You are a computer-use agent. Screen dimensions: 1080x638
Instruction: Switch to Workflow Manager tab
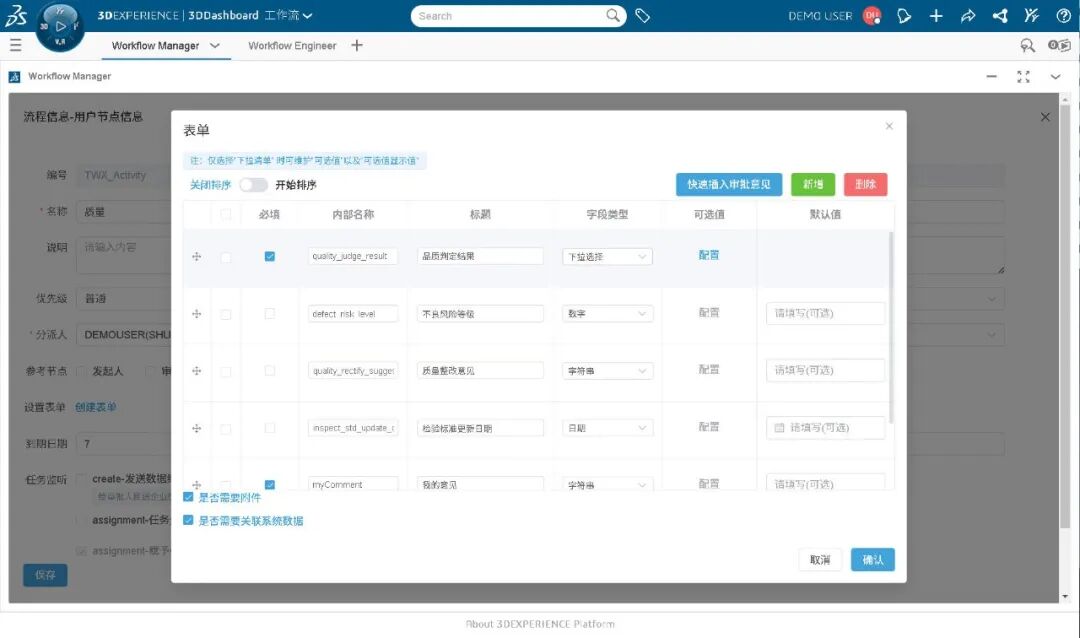click(x=156, y=45)
